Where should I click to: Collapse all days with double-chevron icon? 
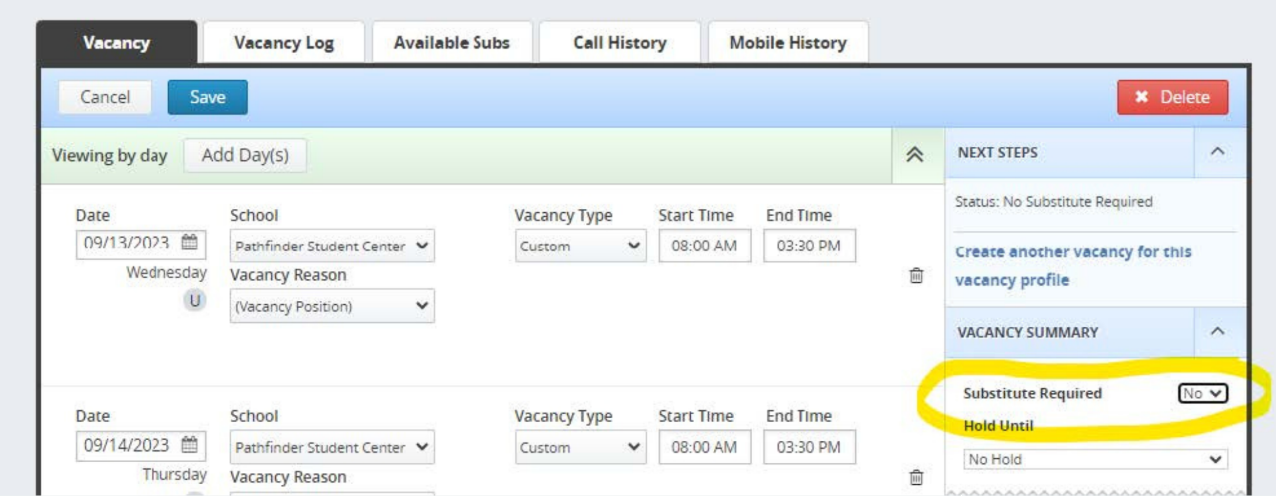tap(914, 155)
